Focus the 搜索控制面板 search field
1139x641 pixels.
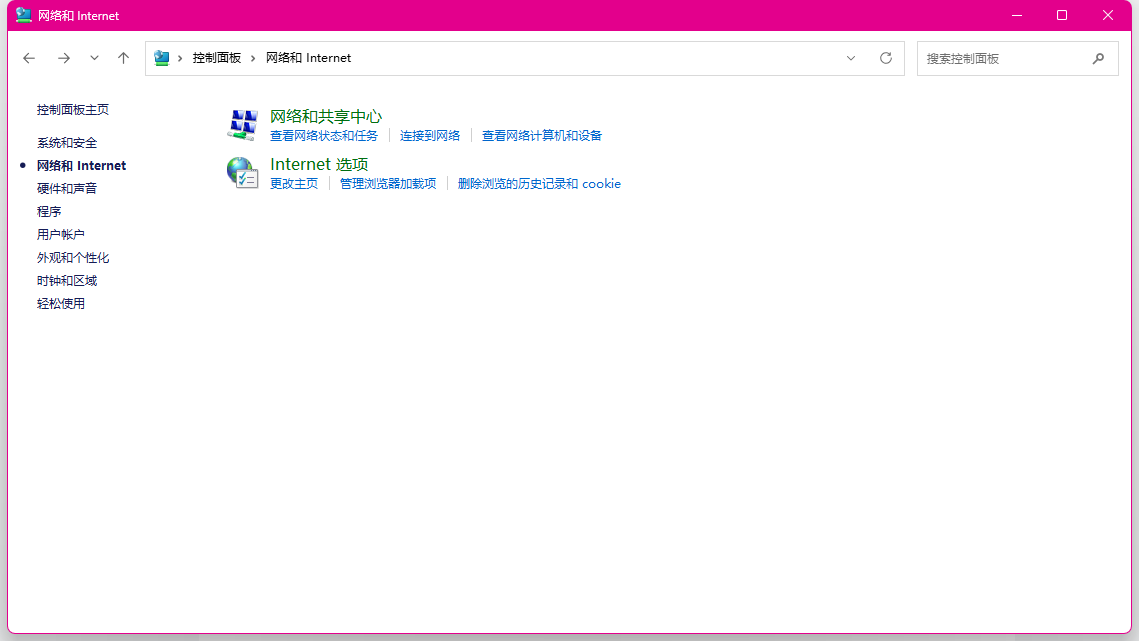1018,58
